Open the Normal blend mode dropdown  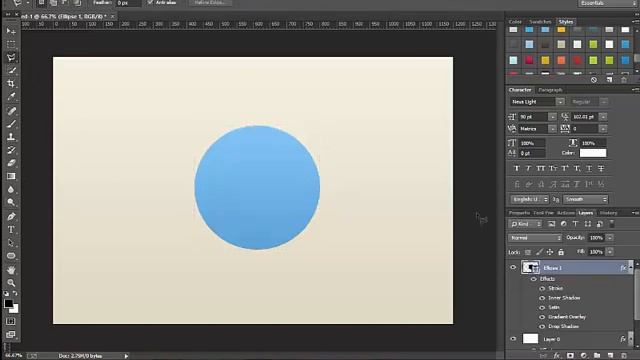point(535,238)
